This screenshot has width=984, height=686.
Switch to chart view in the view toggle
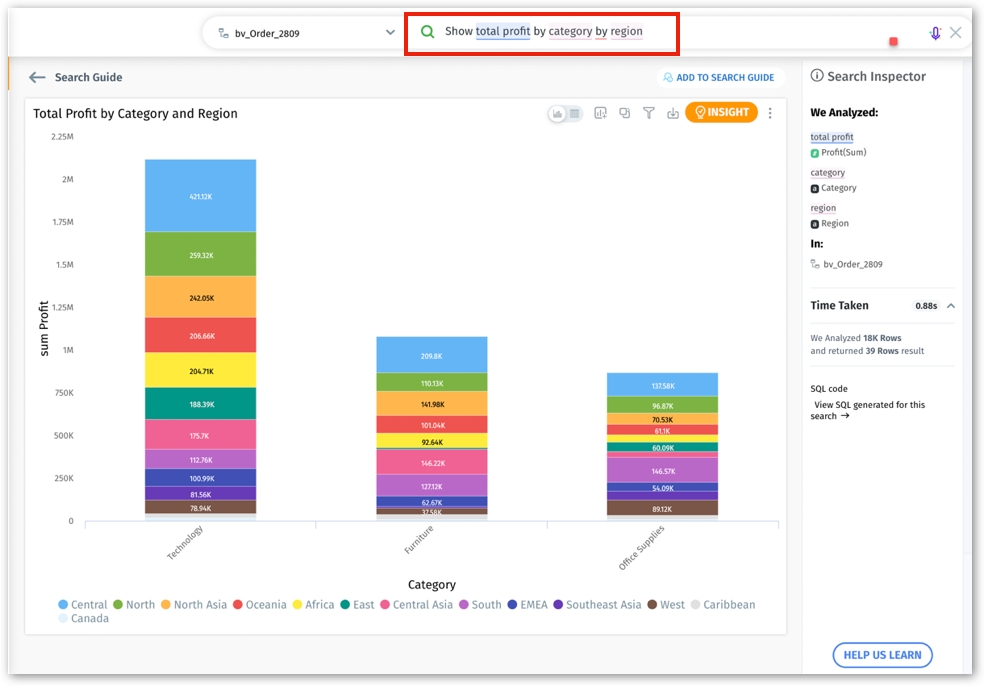click(x=557, y=114)
